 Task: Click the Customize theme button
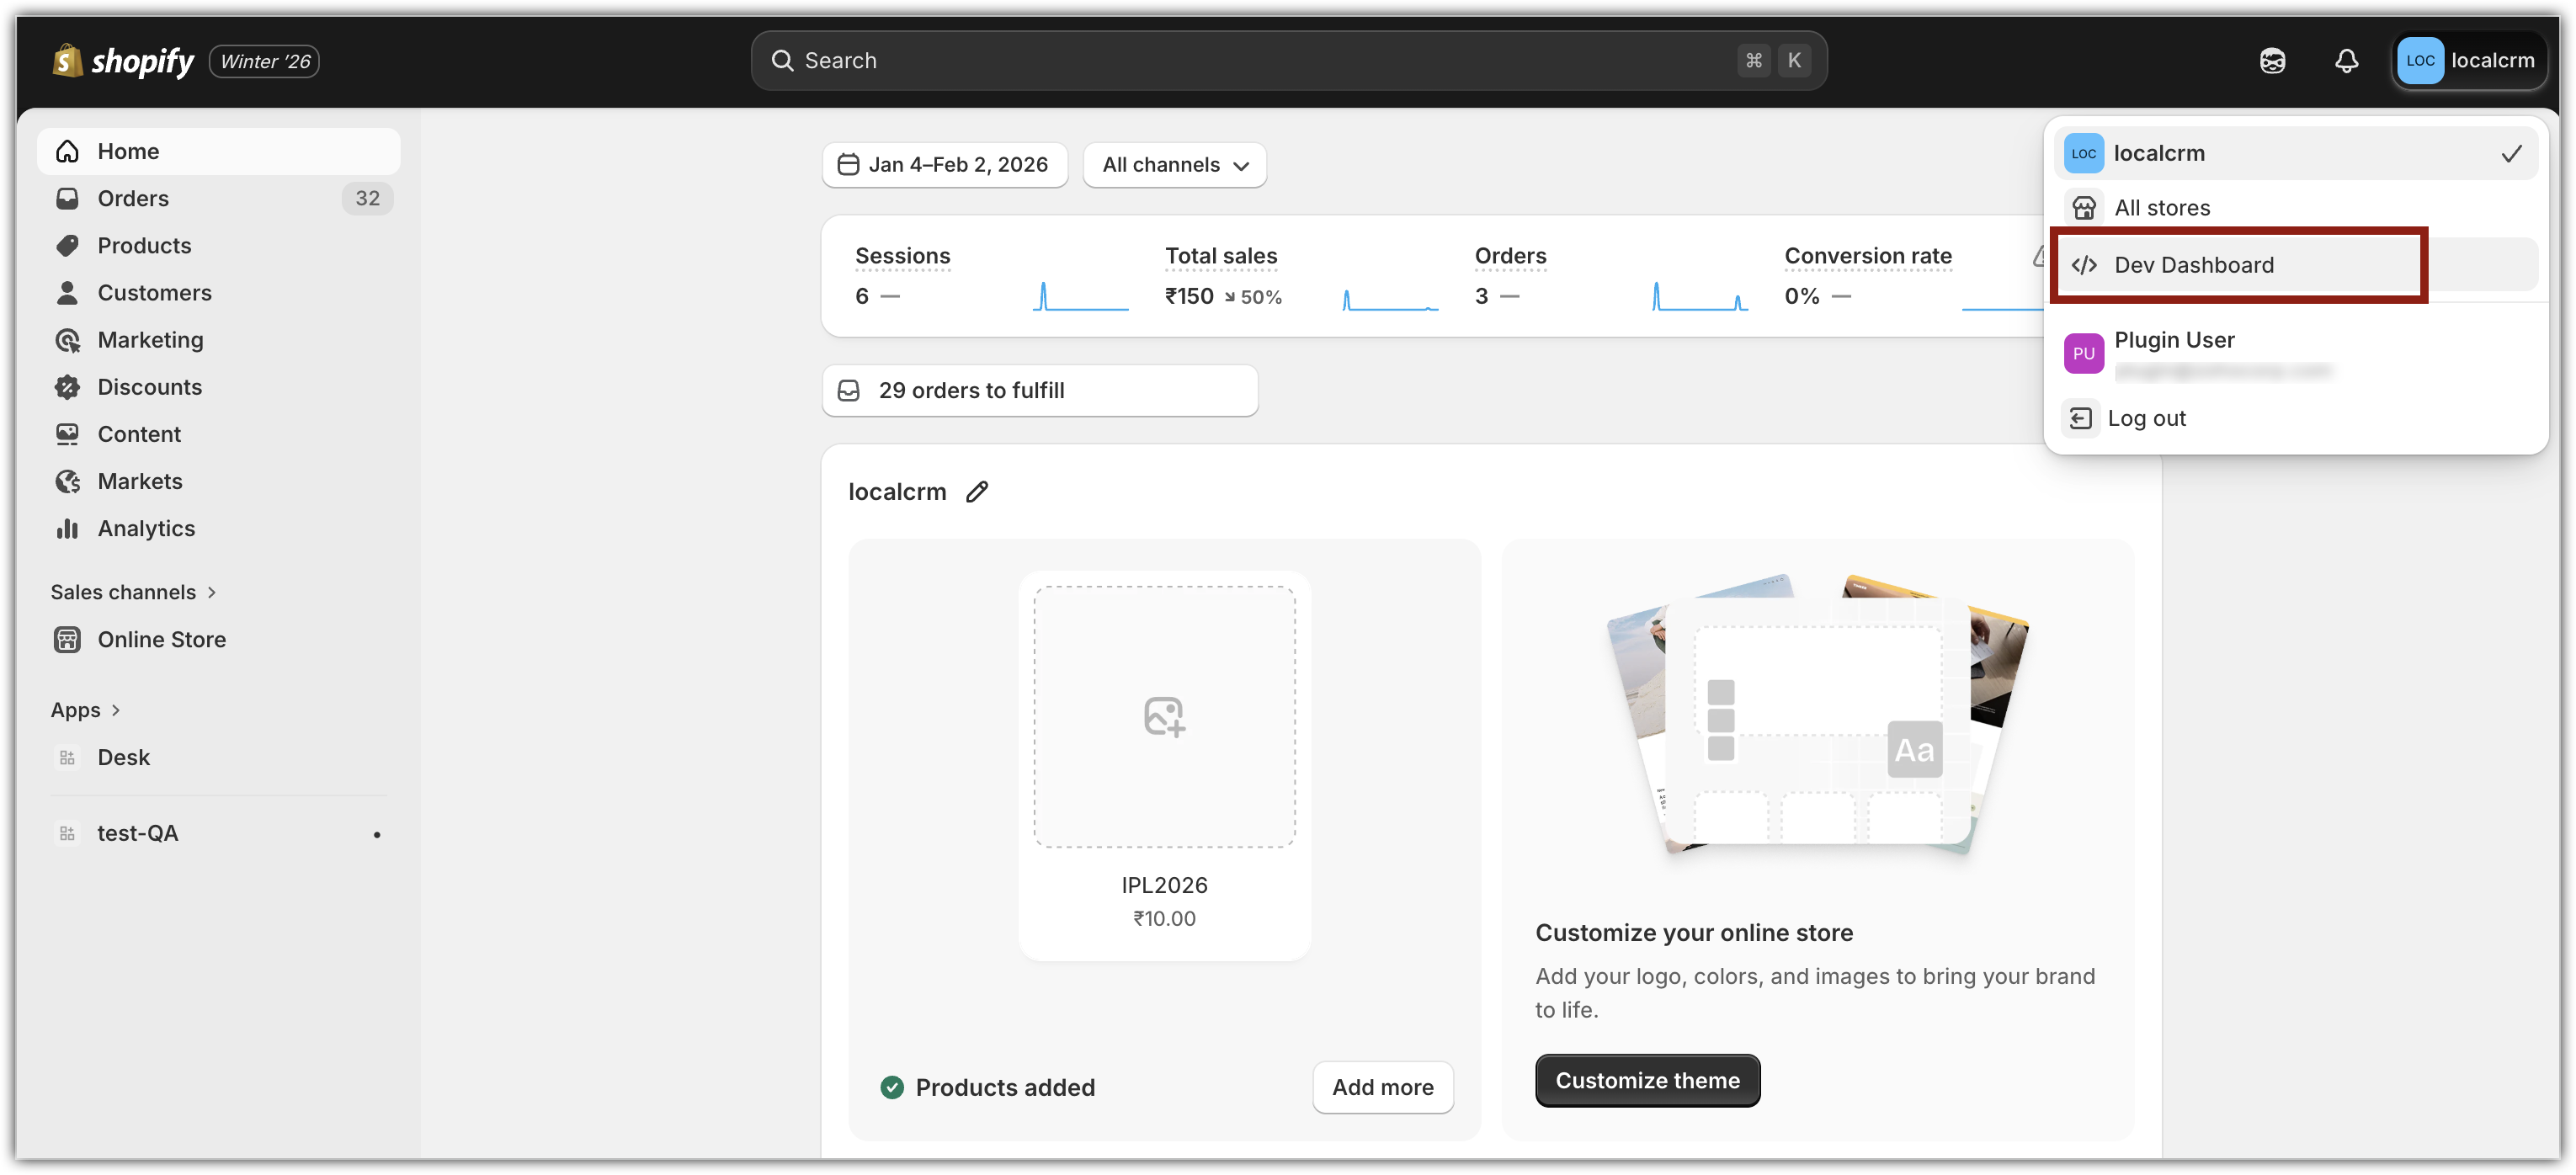click(1647, 1080)
